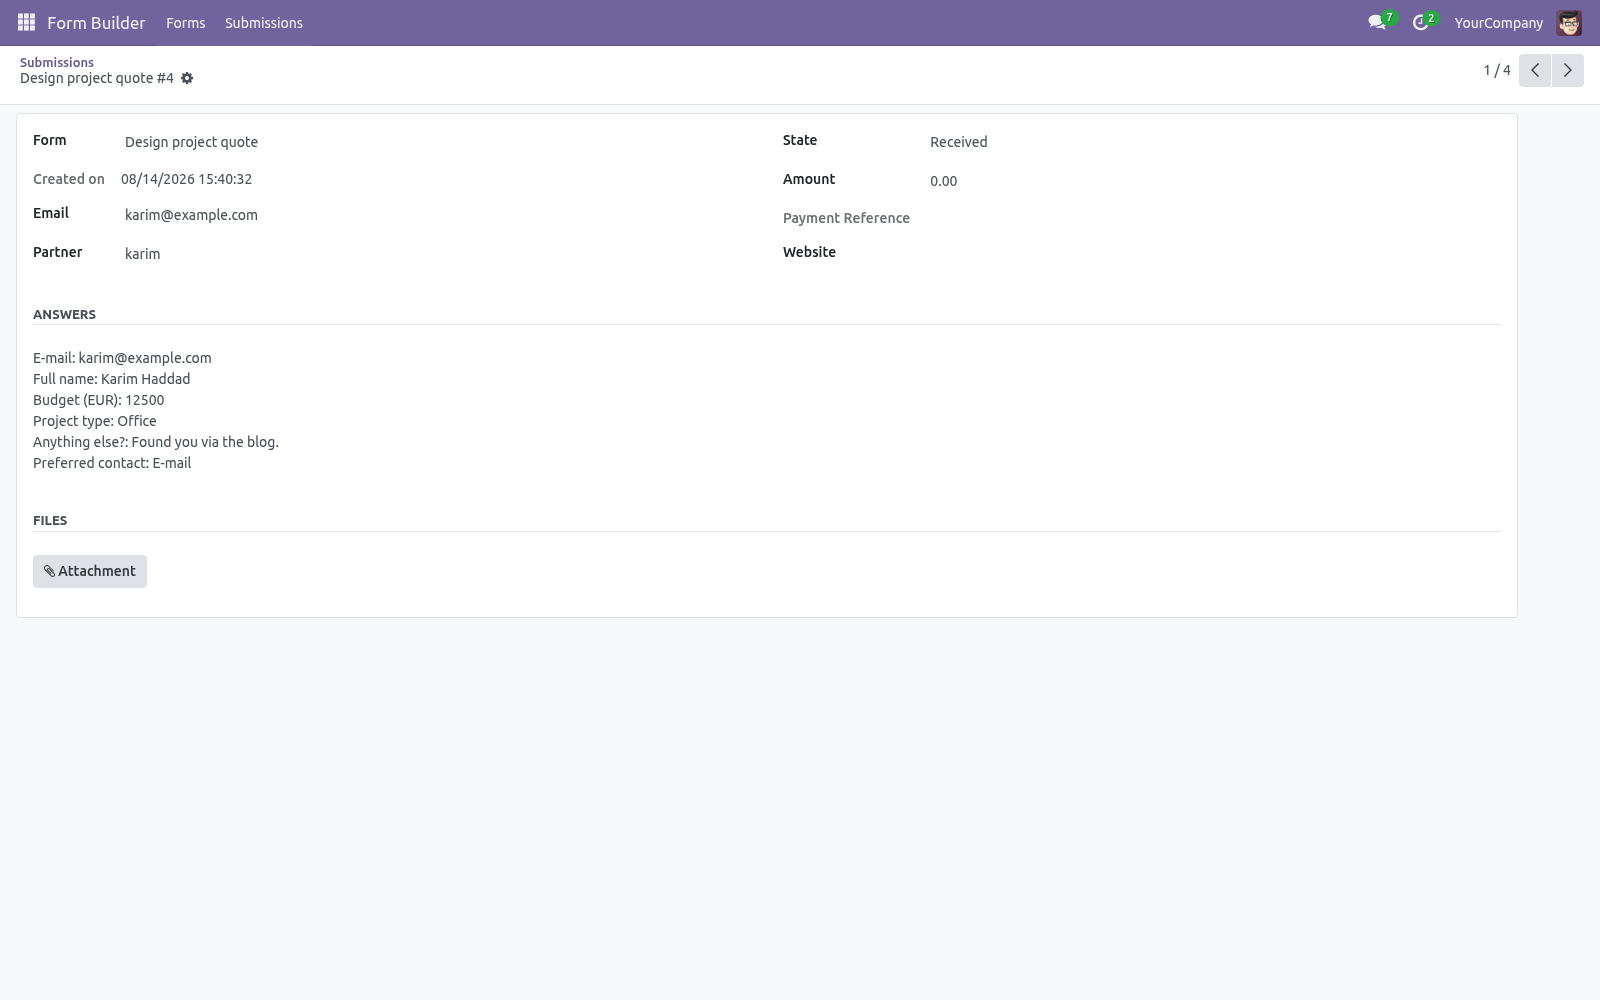Open the YourCompany switcher
The height and width of the screenshot is (1000, 1600).
(x=1499, y=22)
